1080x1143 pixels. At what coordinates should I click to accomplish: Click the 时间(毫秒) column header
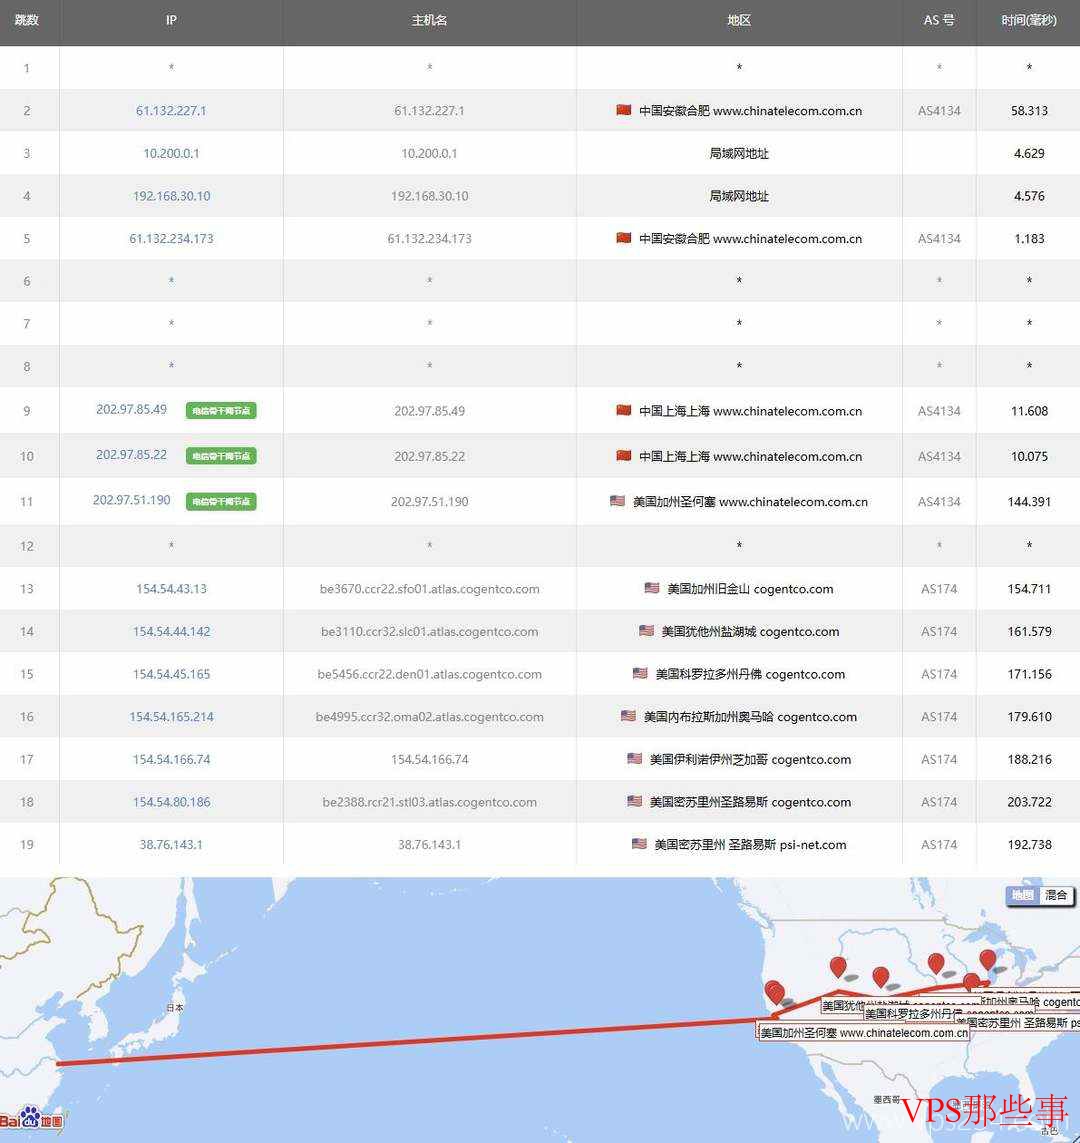pyautogui.click(x=1028, y=20)
